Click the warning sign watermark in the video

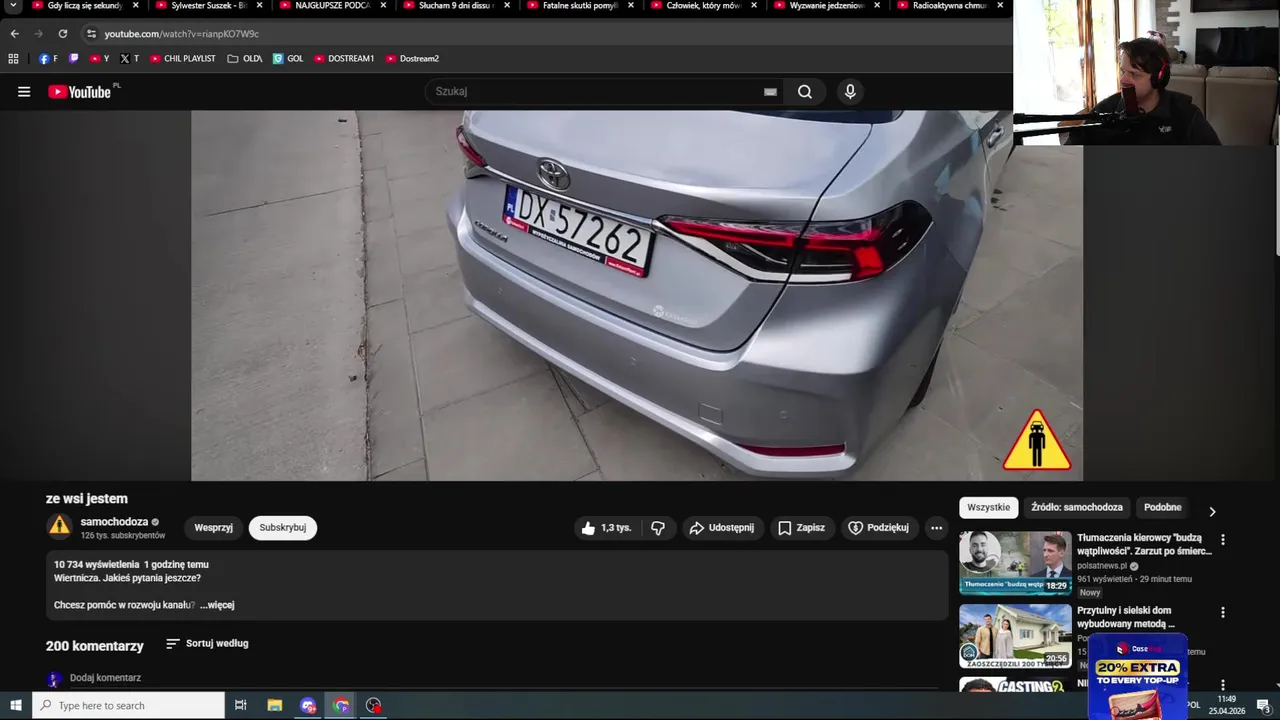tap(1037, 440)
